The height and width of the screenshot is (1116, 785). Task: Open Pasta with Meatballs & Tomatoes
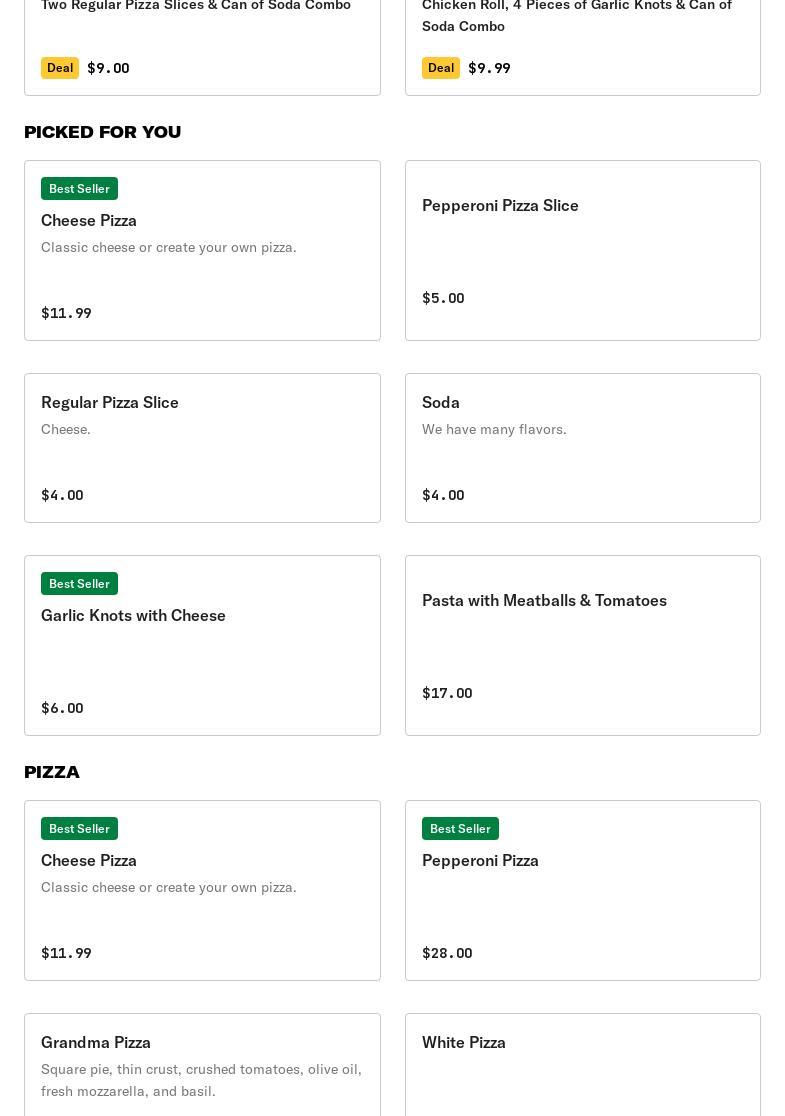point(582,645)
